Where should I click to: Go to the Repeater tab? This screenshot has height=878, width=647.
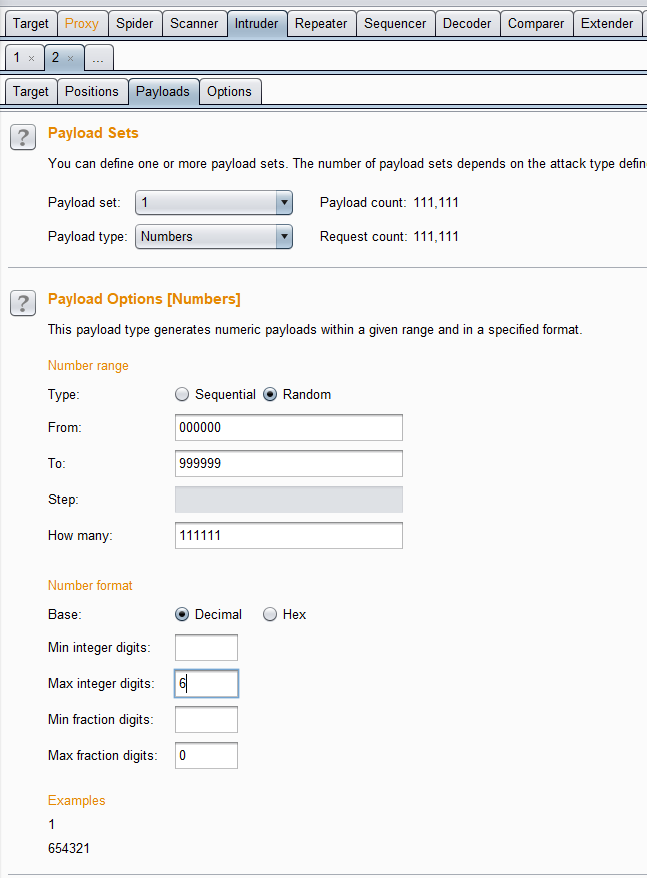pyautogui.click(x=321, y=24)
